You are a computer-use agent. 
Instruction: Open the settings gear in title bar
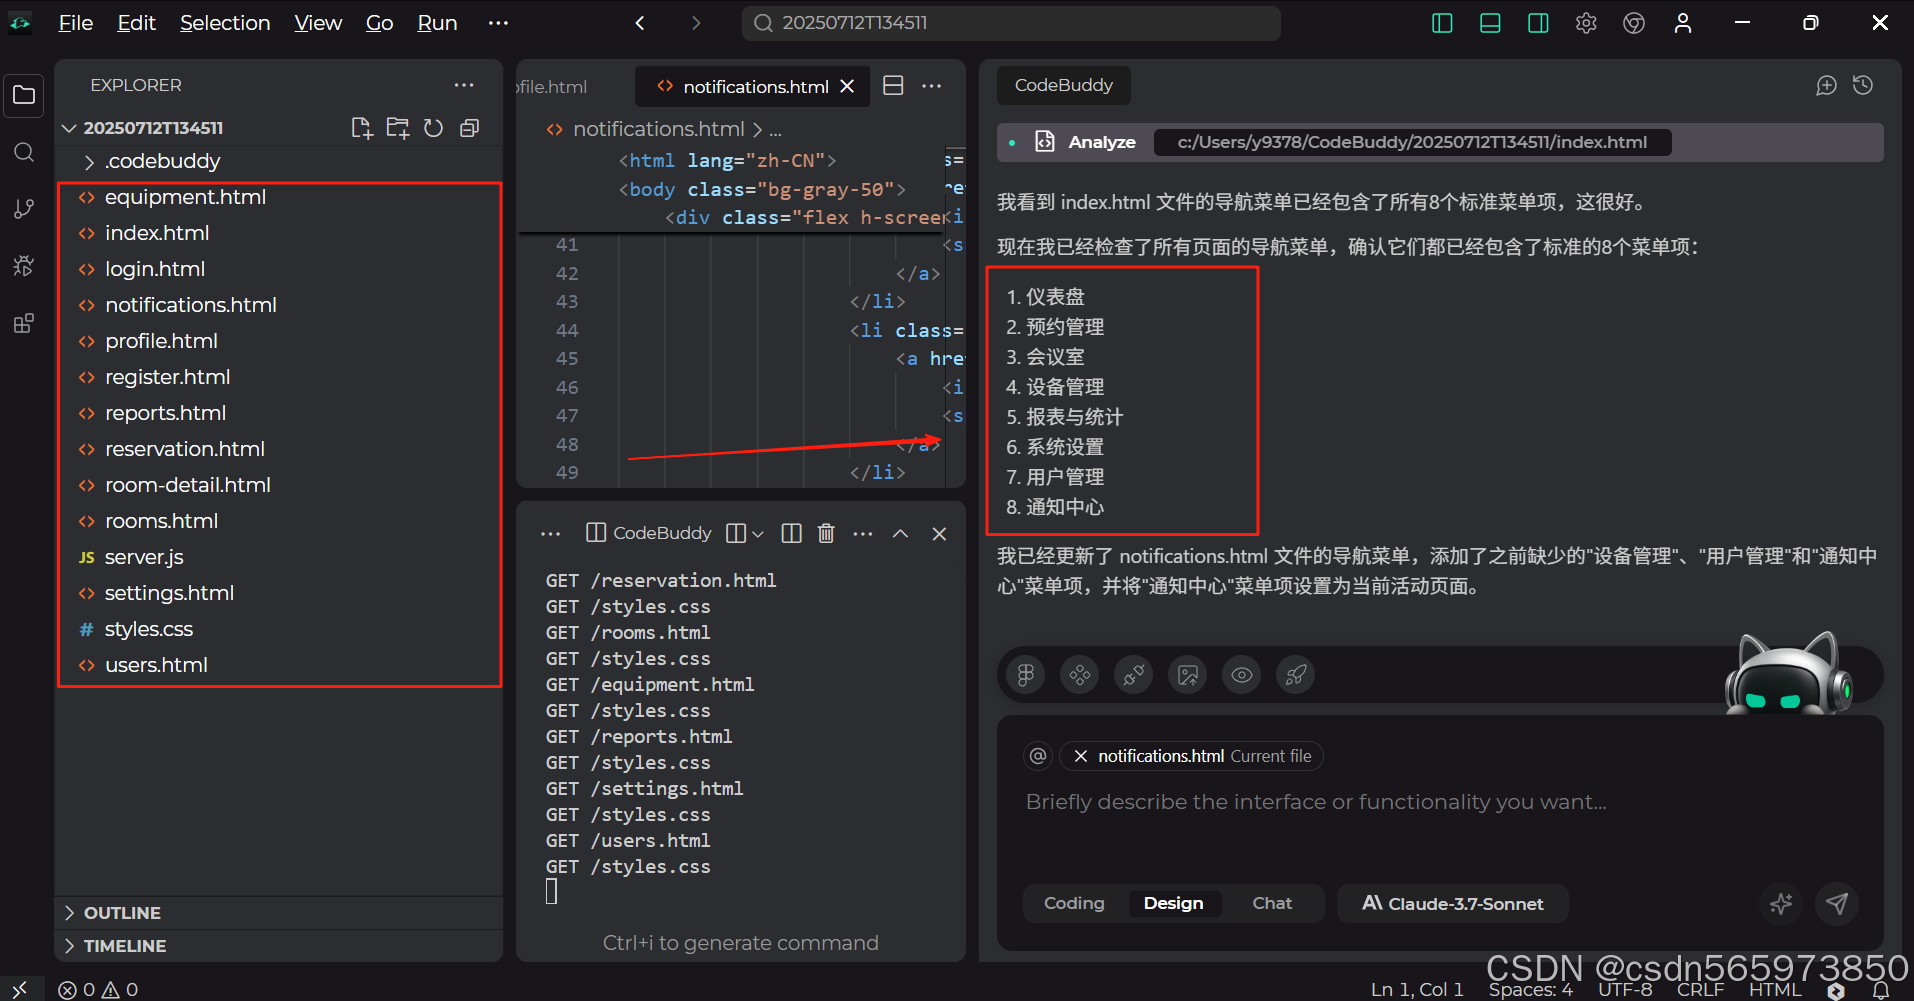[1586, 23]
